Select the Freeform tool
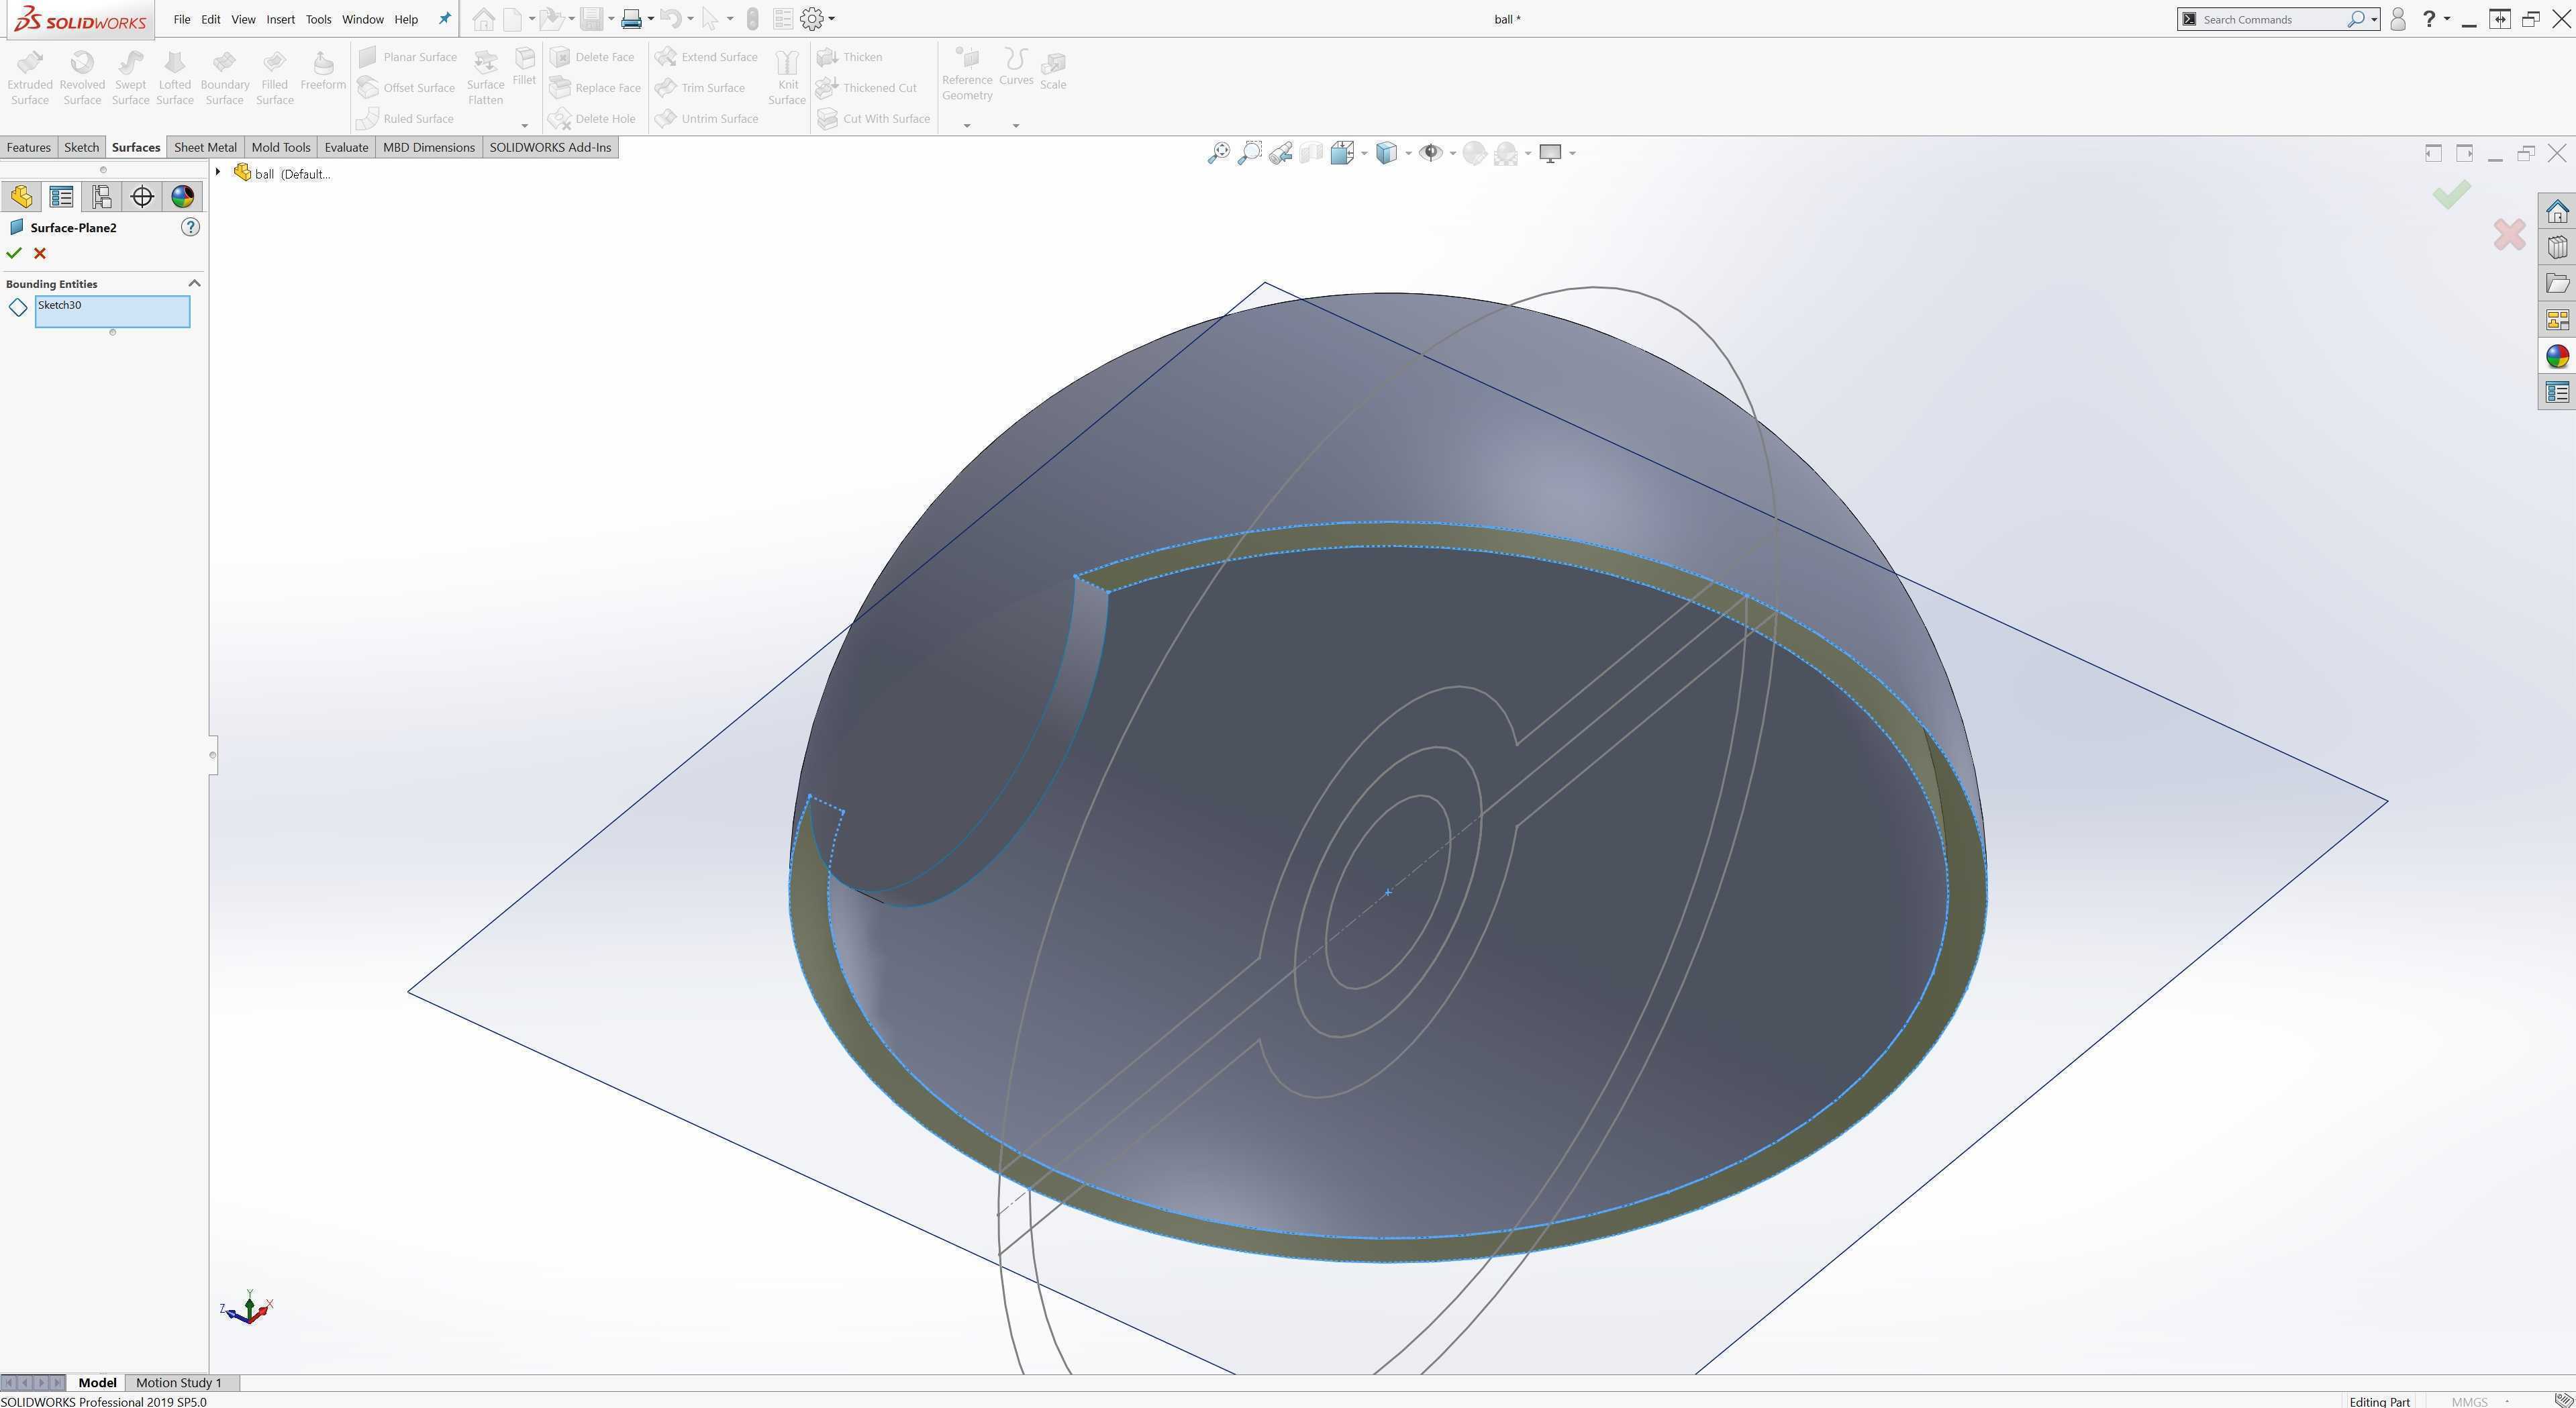The image size is (2576, 1408). click(323, 70)
